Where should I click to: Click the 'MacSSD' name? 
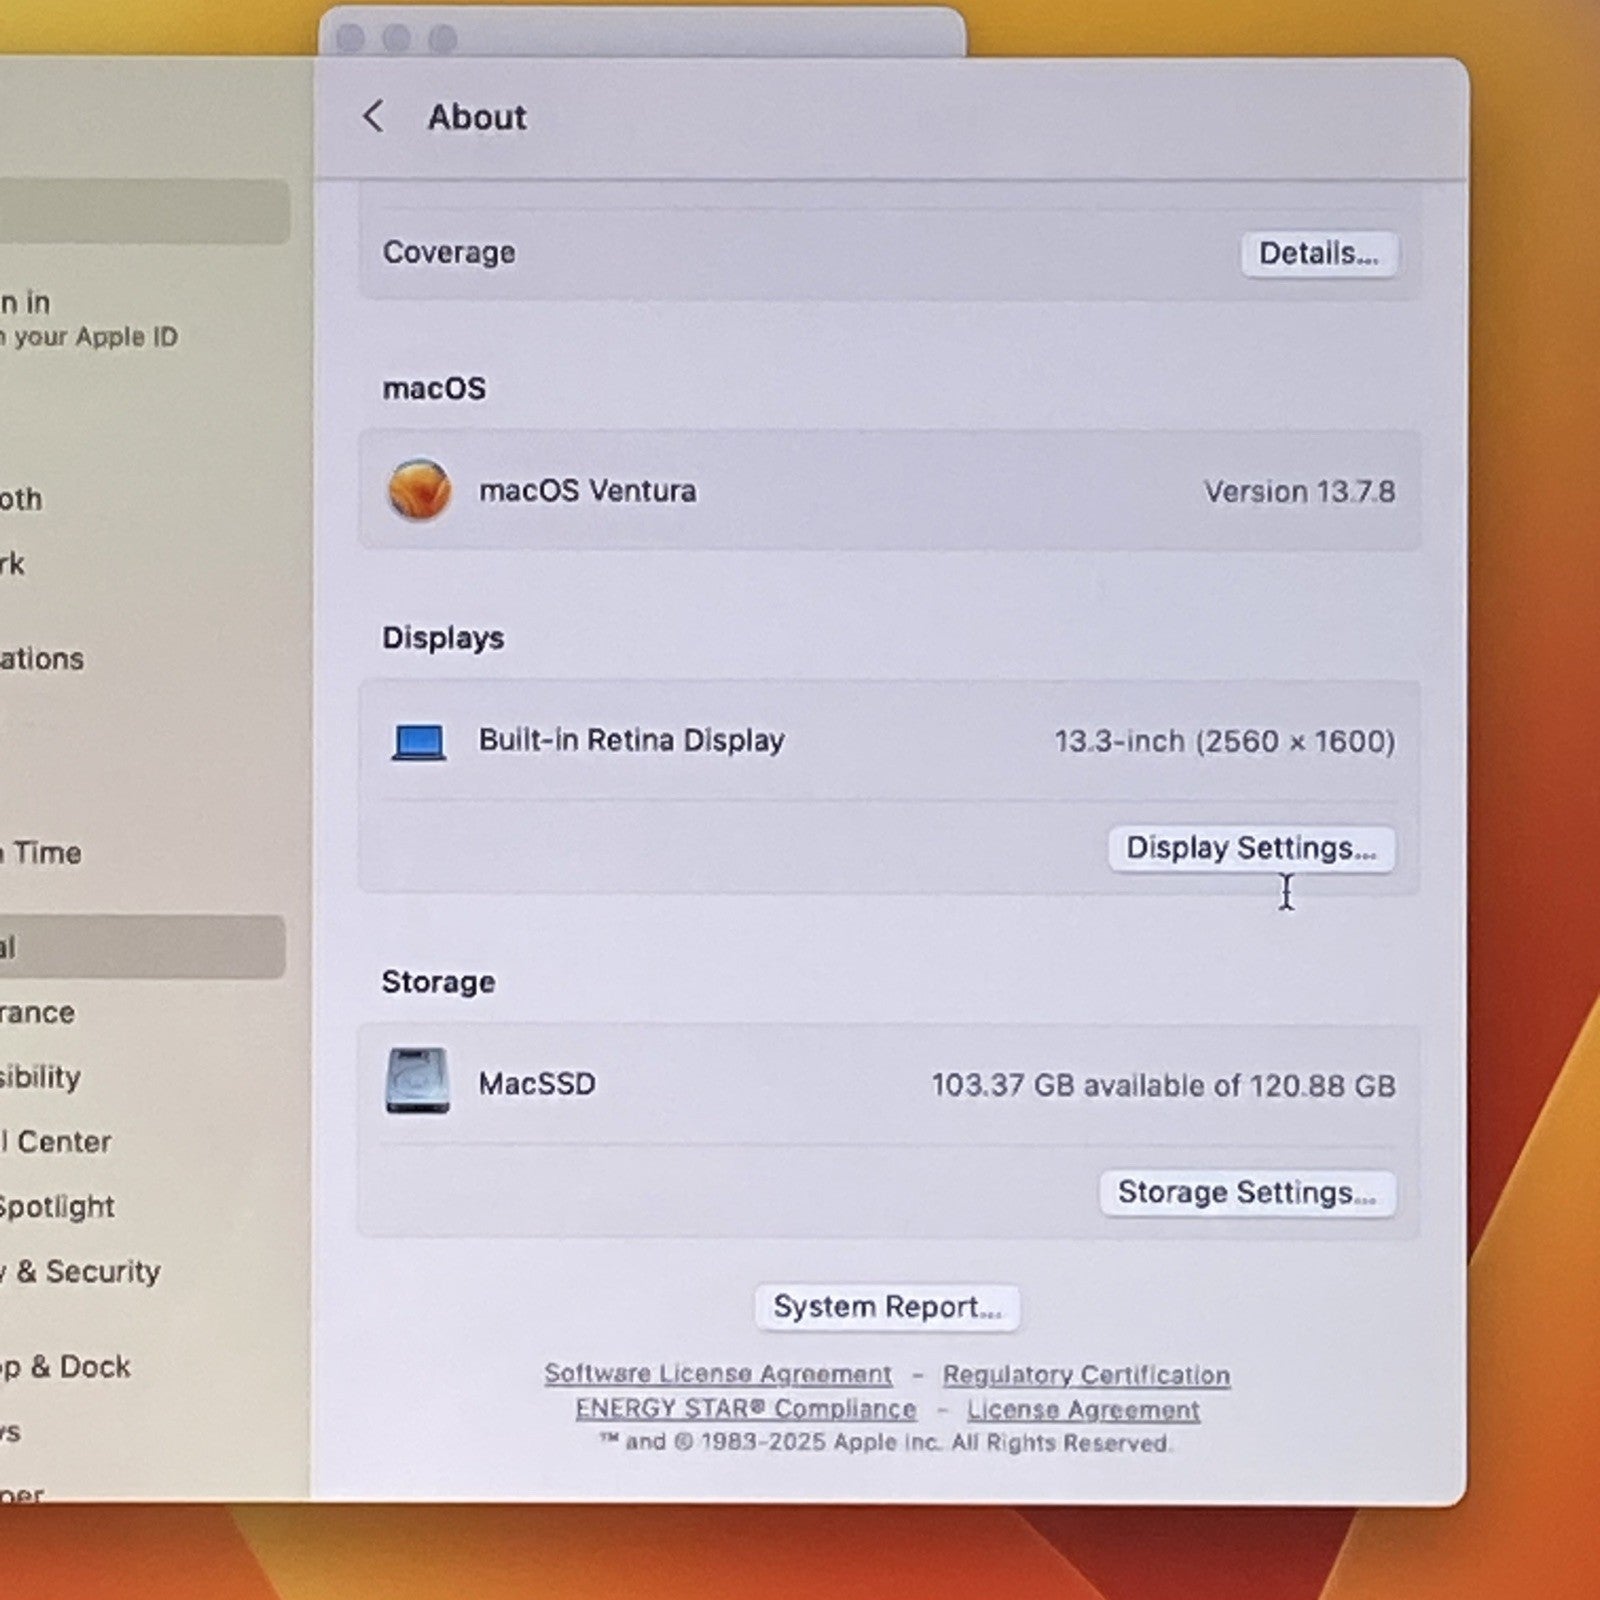coord(537,1083)
